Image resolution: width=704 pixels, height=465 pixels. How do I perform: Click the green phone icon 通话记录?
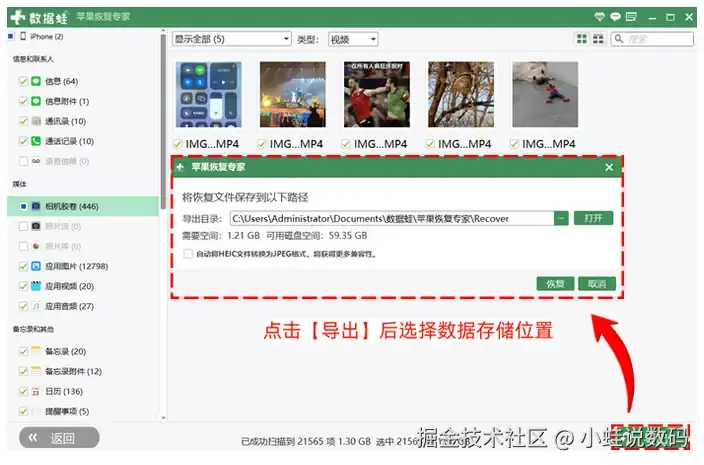[36, 141]
